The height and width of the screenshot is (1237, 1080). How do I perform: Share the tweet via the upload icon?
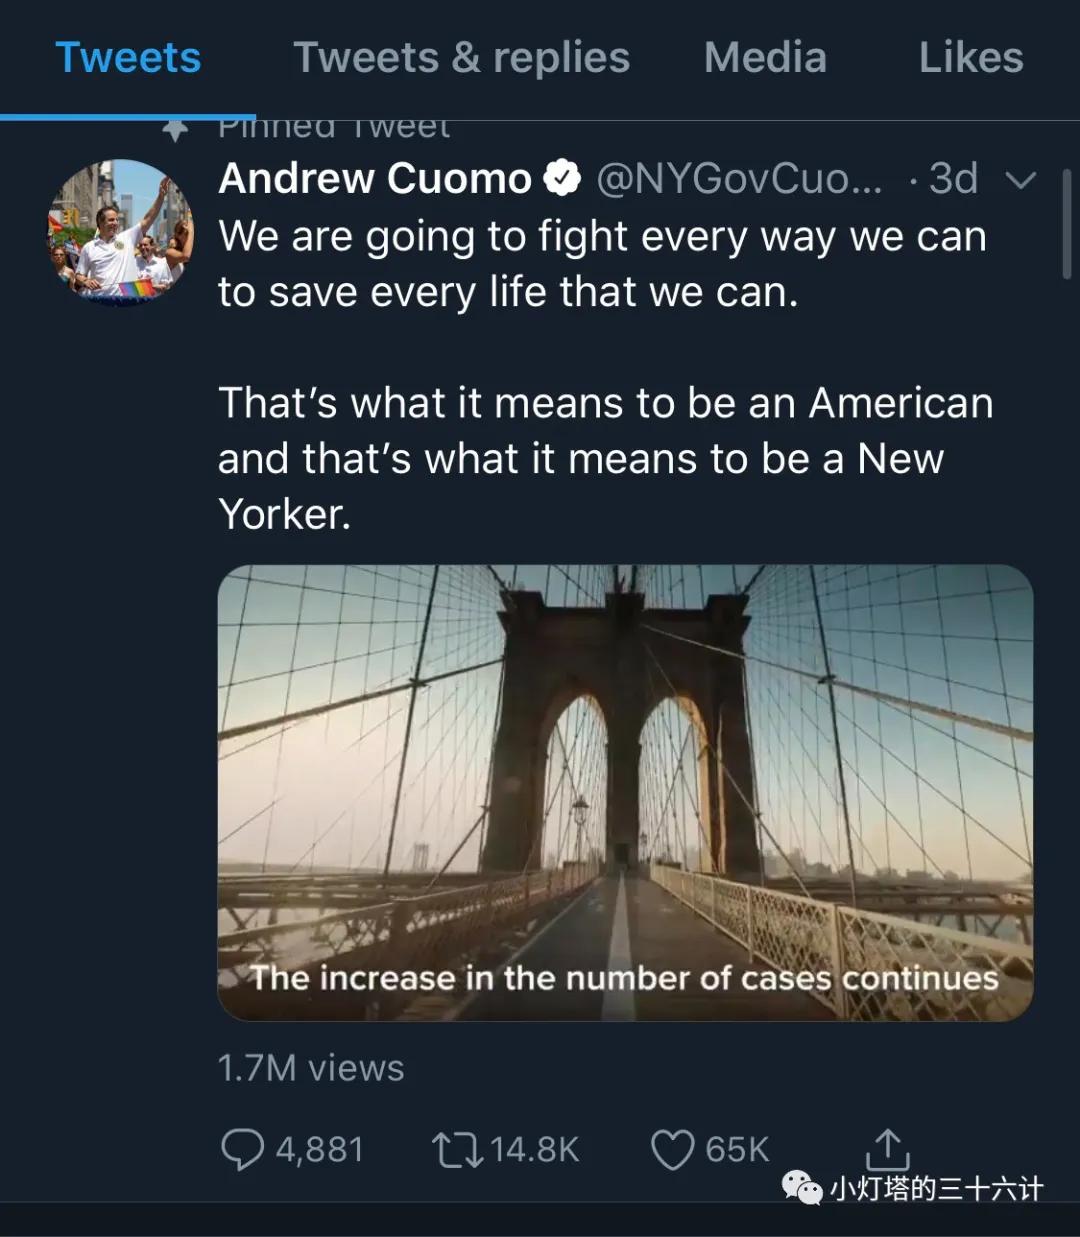coord(886,1148)
